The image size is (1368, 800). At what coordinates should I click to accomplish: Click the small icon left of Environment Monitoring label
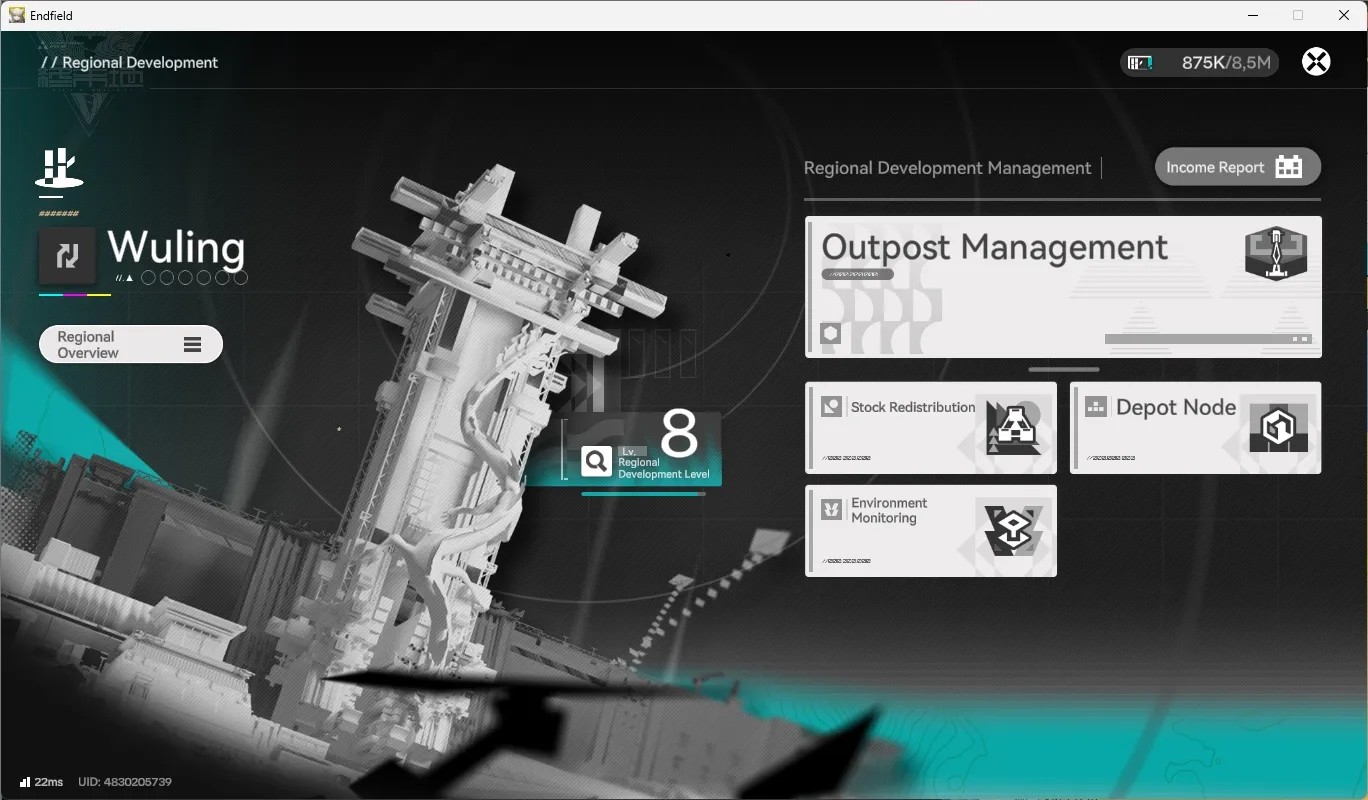(832, 510)
